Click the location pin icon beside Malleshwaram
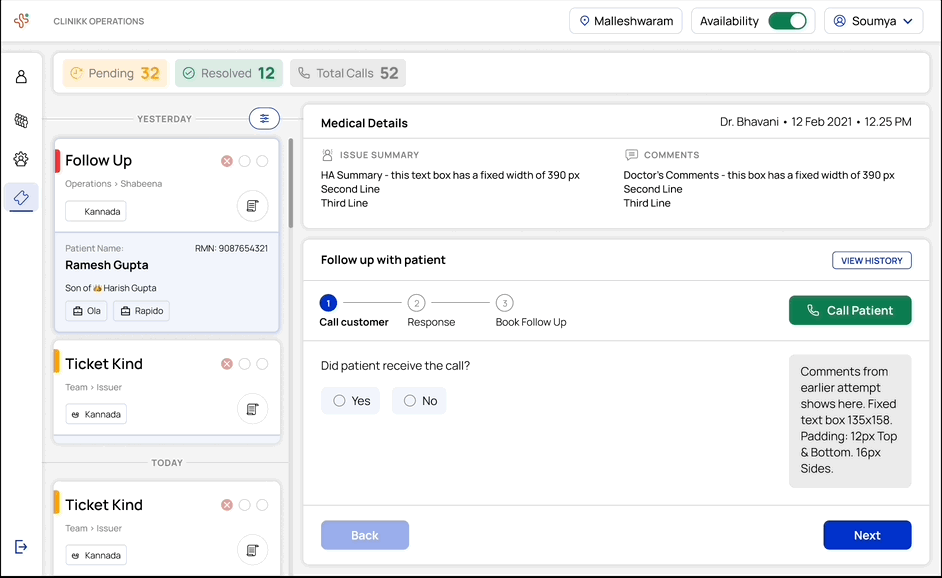The height and width of the screenshot is (578, 942). click(584, 21)
